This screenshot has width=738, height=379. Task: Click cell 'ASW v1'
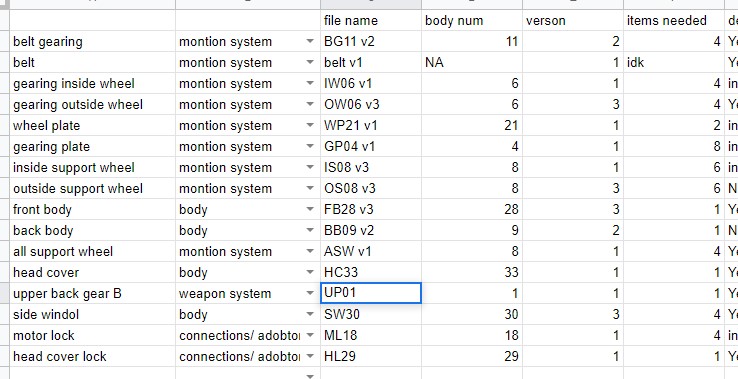coord(371,251)
